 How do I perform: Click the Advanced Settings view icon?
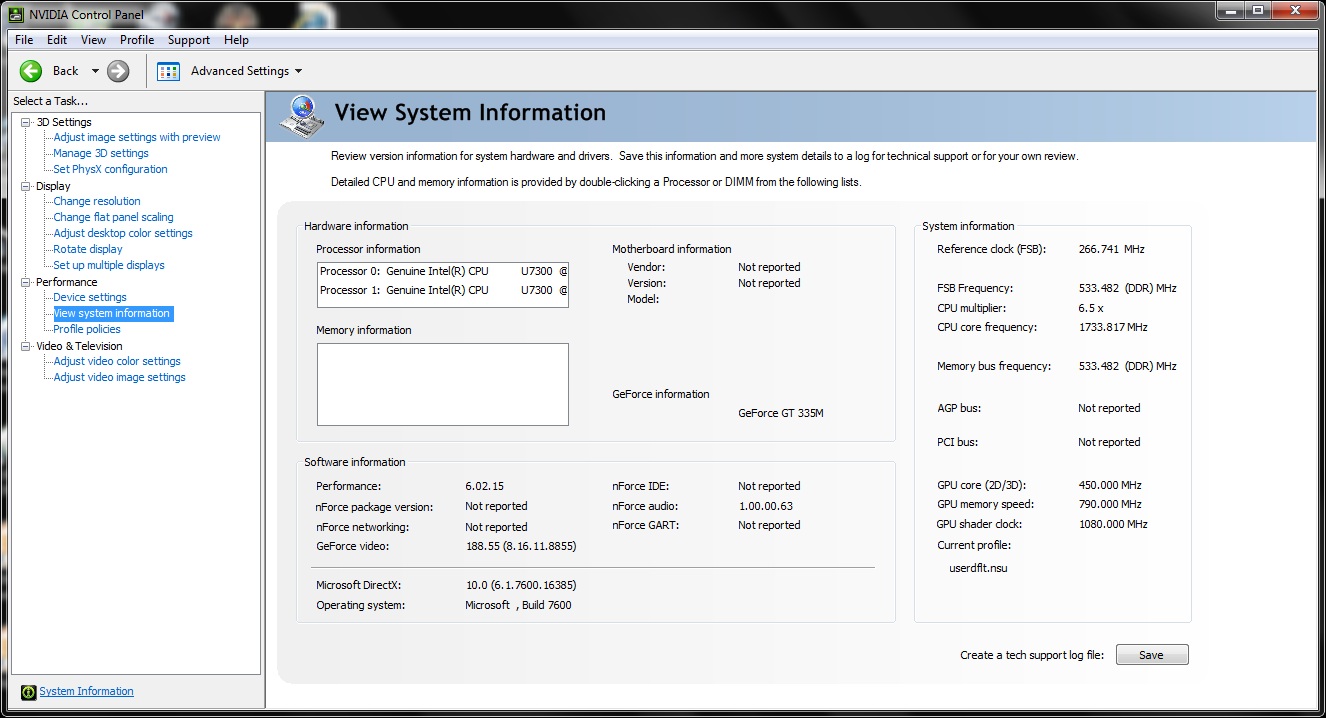point(169,71)
